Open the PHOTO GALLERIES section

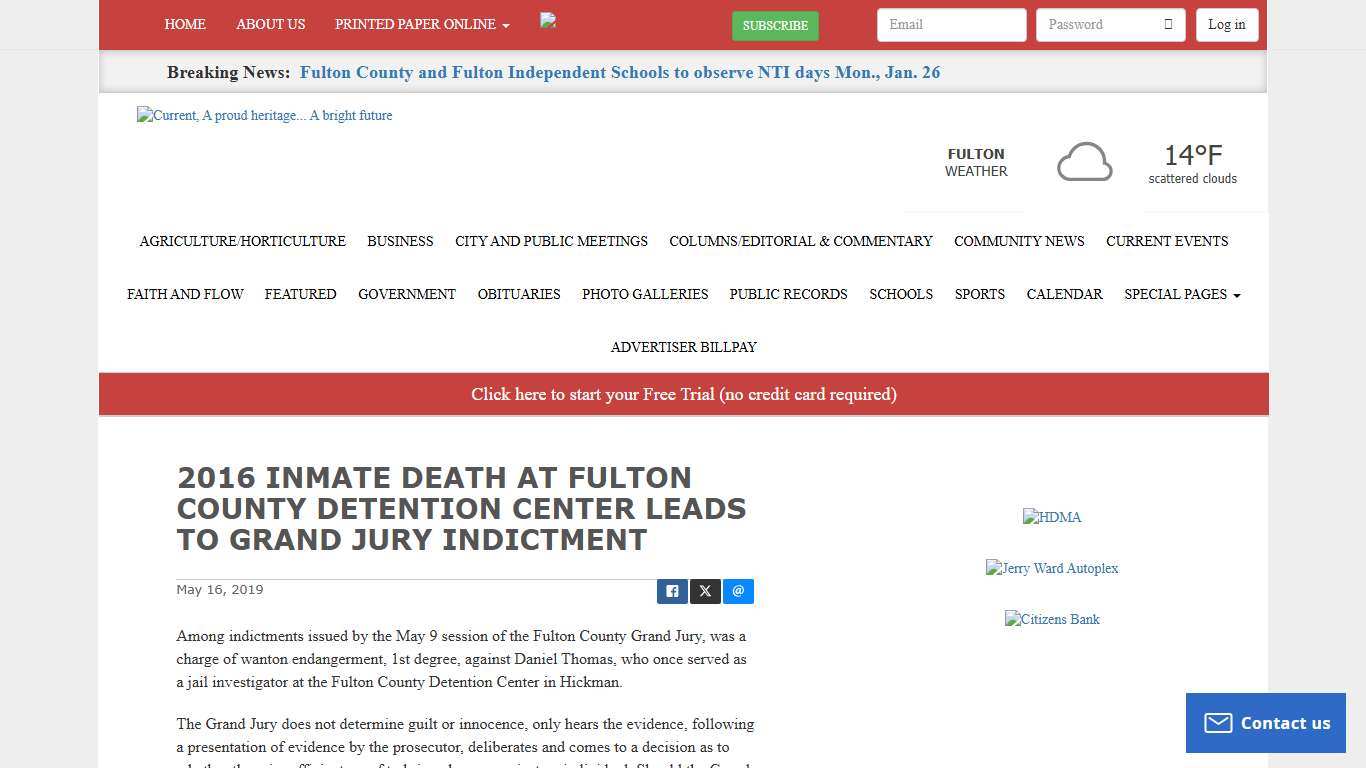pos(645,294)
